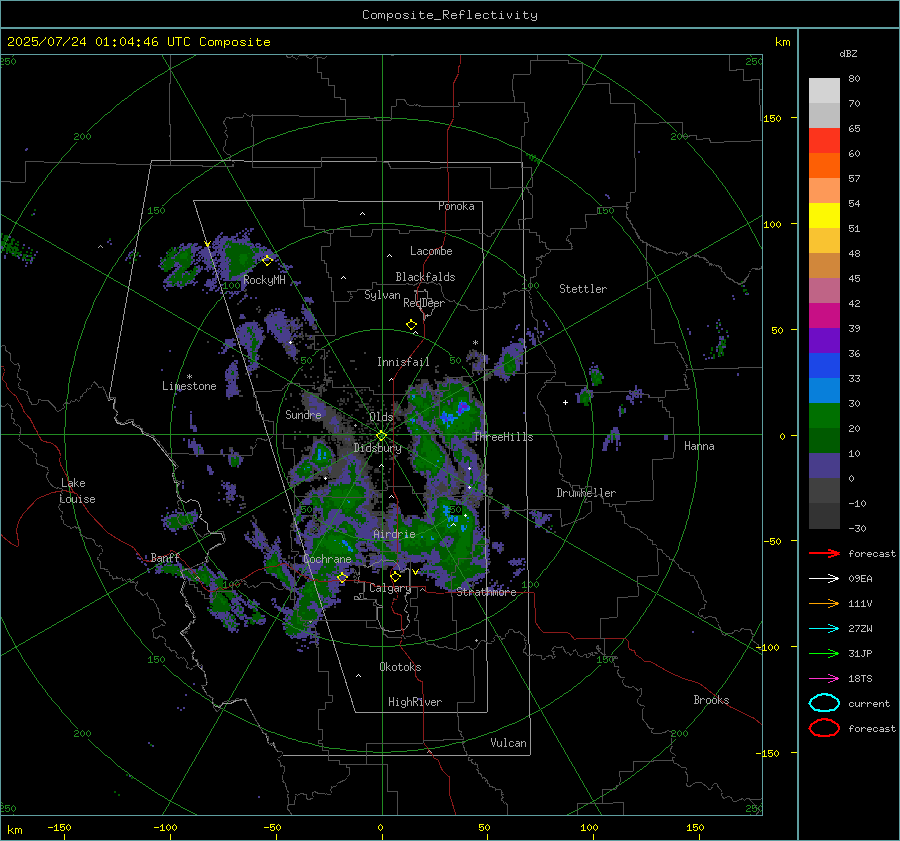The width and height of the screenshot is (900, 841).
Task: Click the yellow radar-center diamond near Didsbury
Action: click(x=381, y=436)
